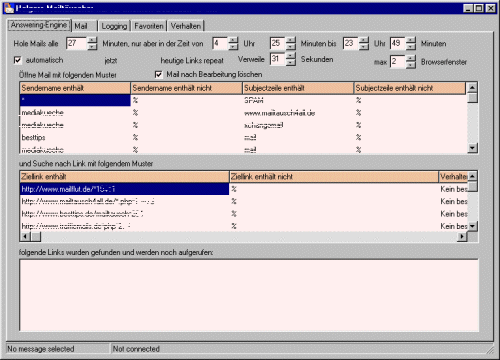500x360 pixels.
Task: Maximize the window
Action: [x=479, y=8]
